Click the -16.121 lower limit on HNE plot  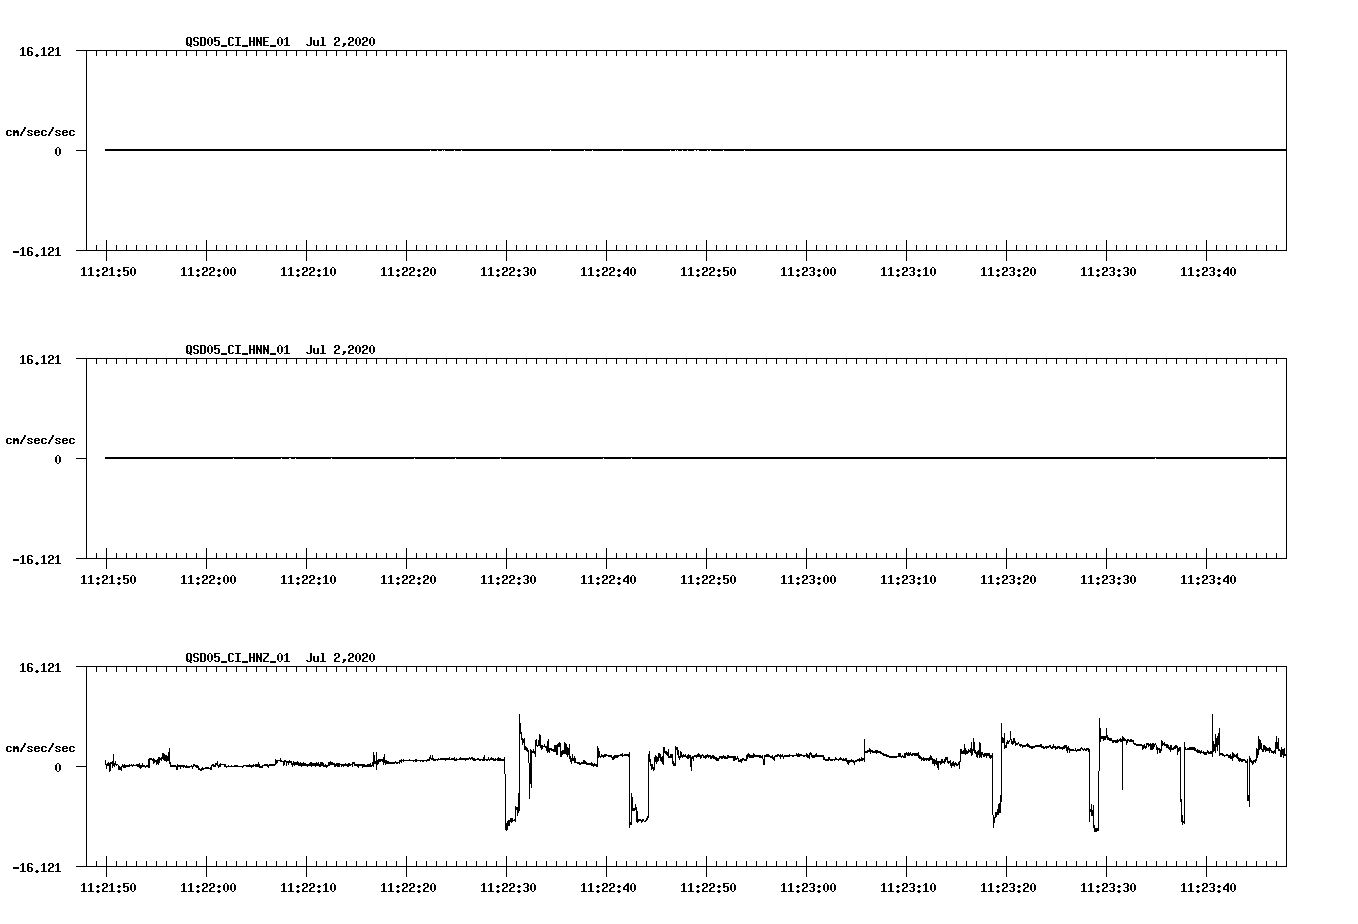point(36,252)
